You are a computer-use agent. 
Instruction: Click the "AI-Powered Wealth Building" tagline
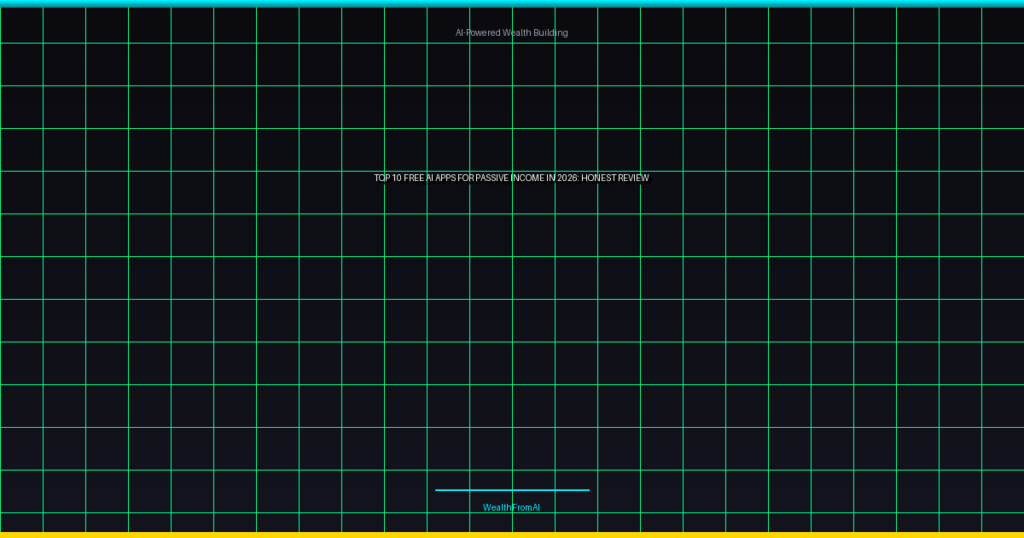click(511, 33)
